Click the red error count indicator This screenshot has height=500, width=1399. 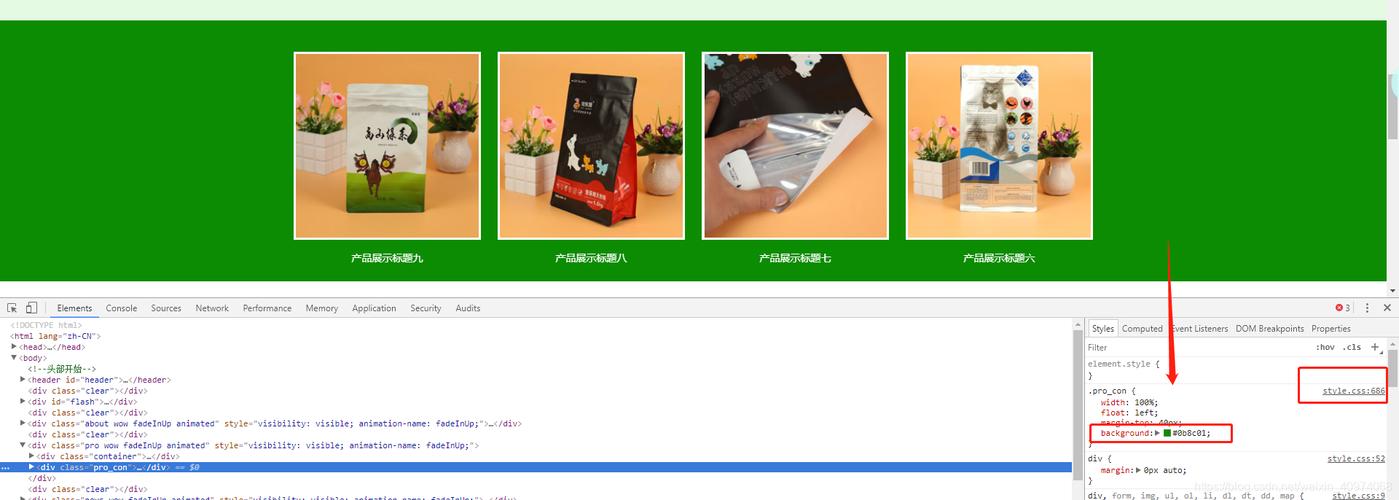tap(1342, 308)
